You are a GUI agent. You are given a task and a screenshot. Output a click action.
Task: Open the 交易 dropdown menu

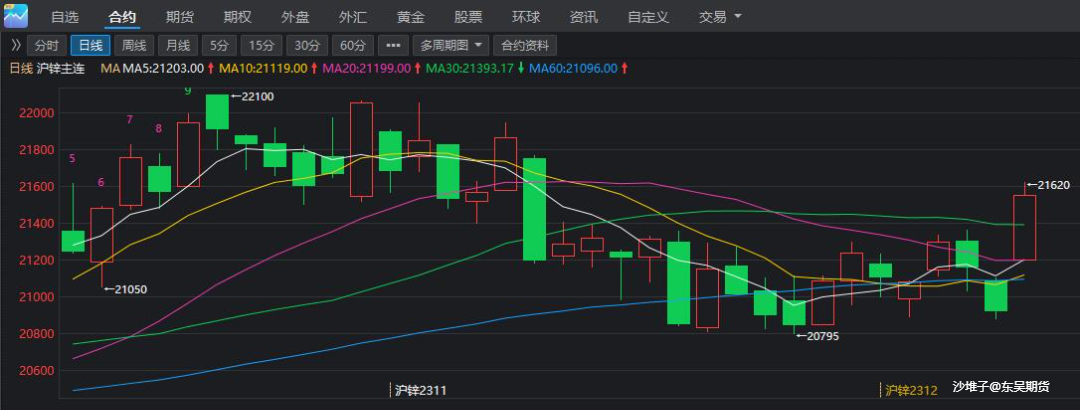tap(720, 17)
